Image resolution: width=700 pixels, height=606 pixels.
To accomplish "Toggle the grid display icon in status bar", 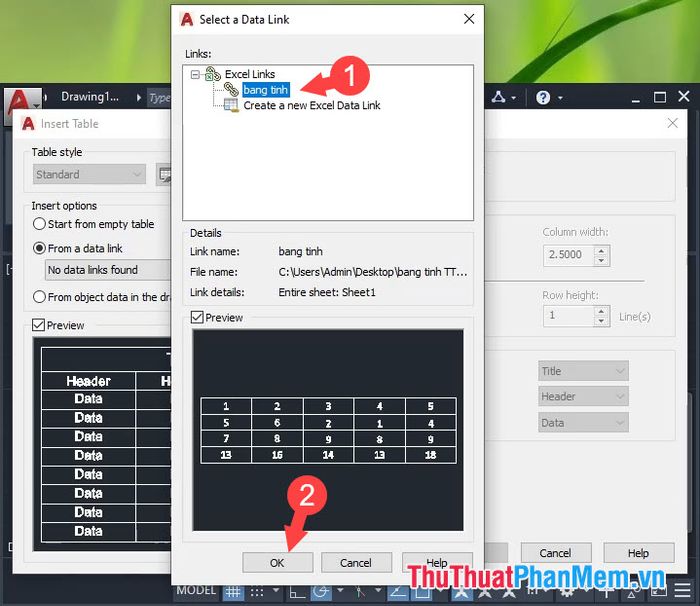I will (233, 593).
